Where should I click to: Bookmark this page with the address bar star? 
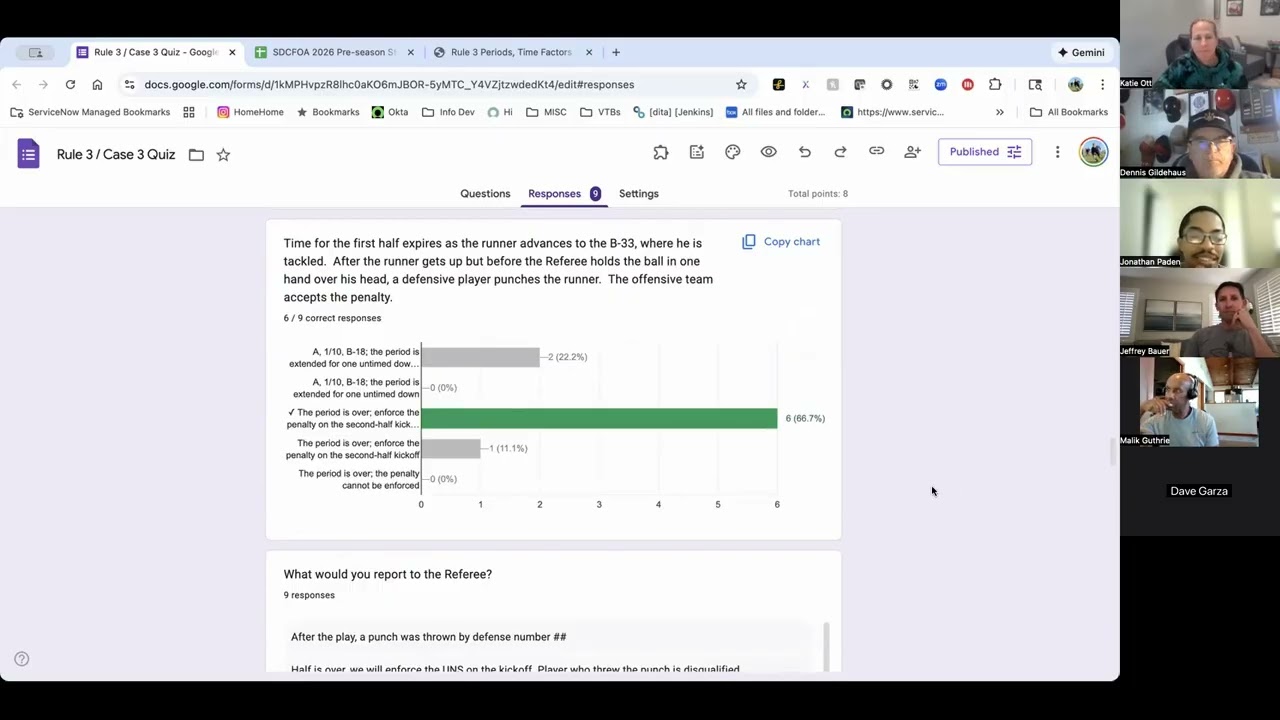(x=741, y=84)
